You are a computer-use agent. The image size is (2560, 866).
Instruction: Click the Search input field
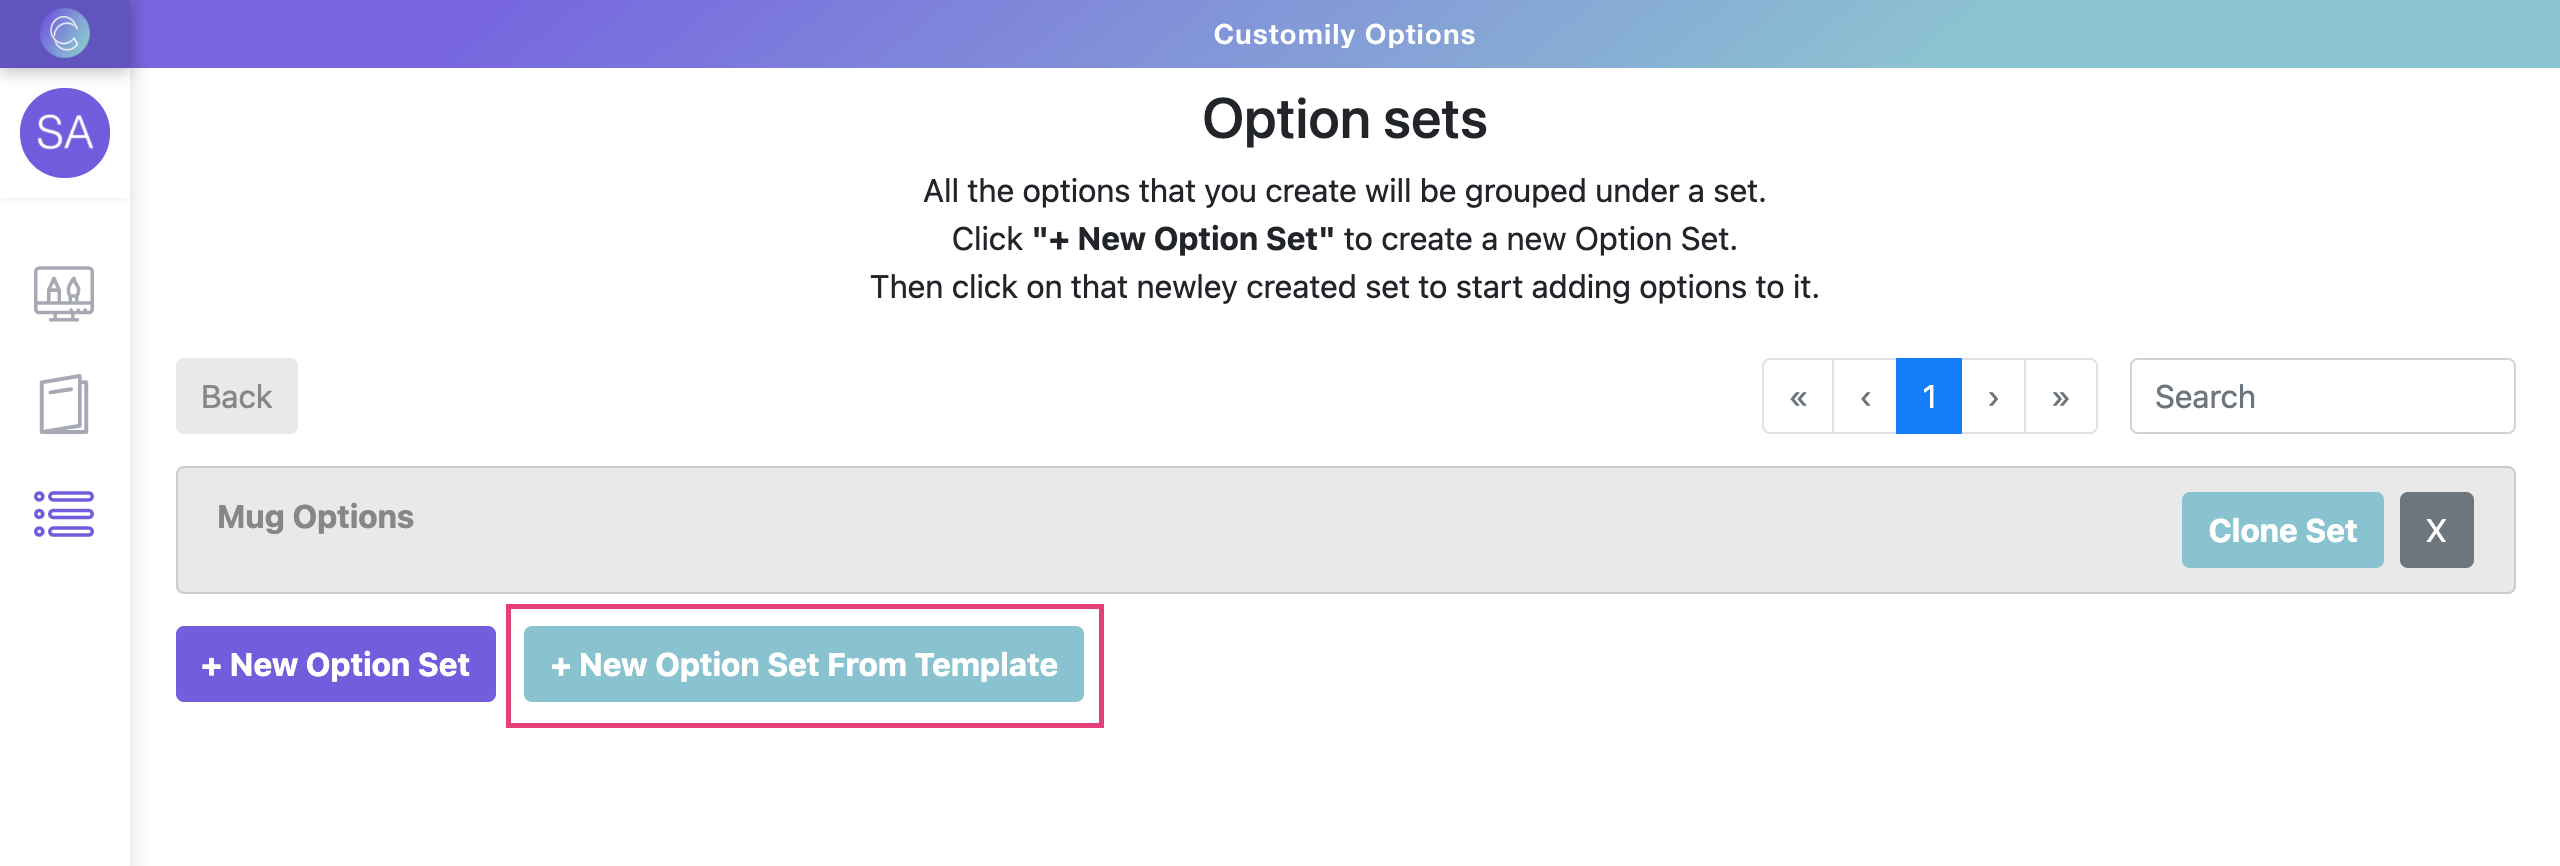point(2322,397)
